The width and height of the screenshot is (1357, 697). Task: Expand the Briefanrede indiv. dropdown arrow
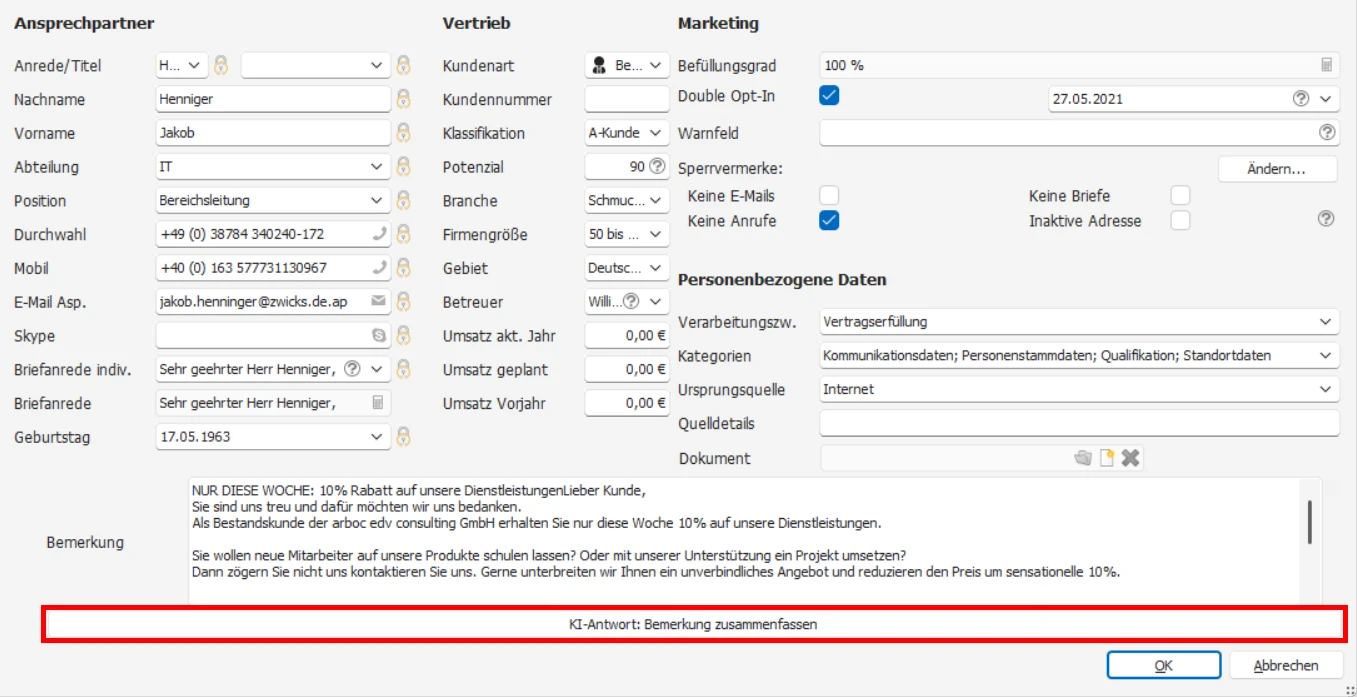pyautogui.click(x=377, y=369)
